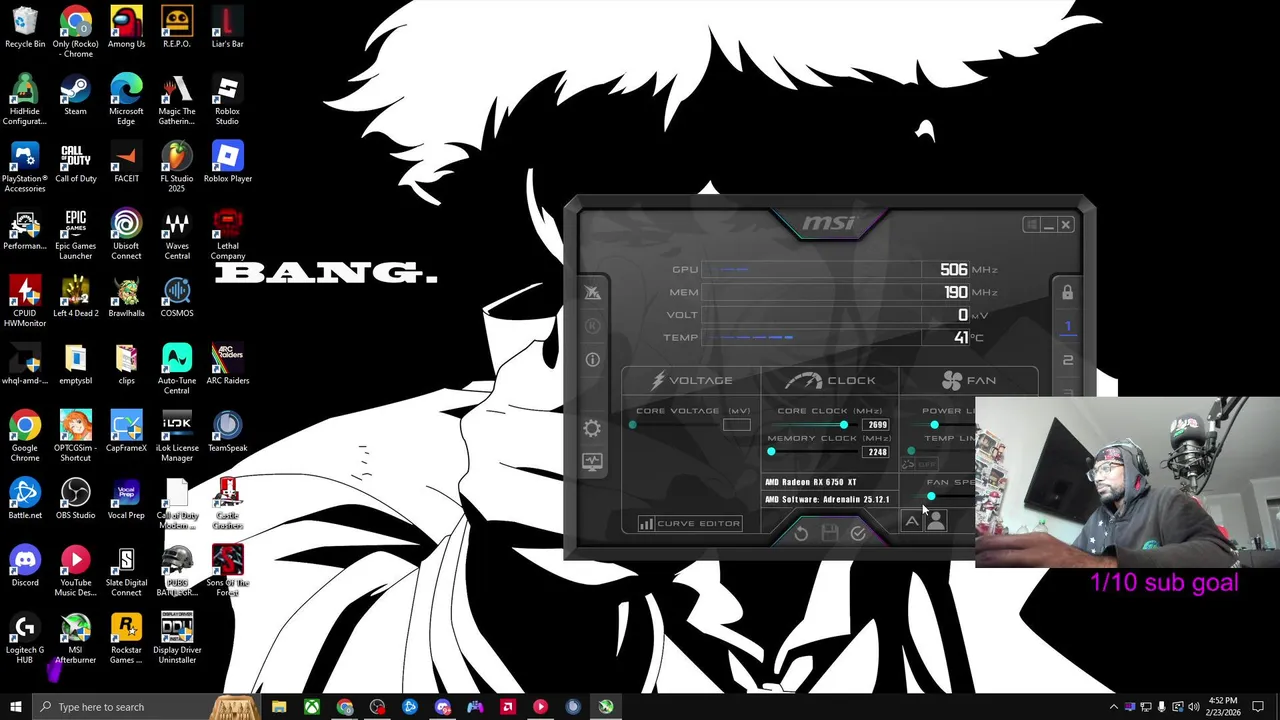Adjust the Core Clock slider handle

tap(844, 425)
